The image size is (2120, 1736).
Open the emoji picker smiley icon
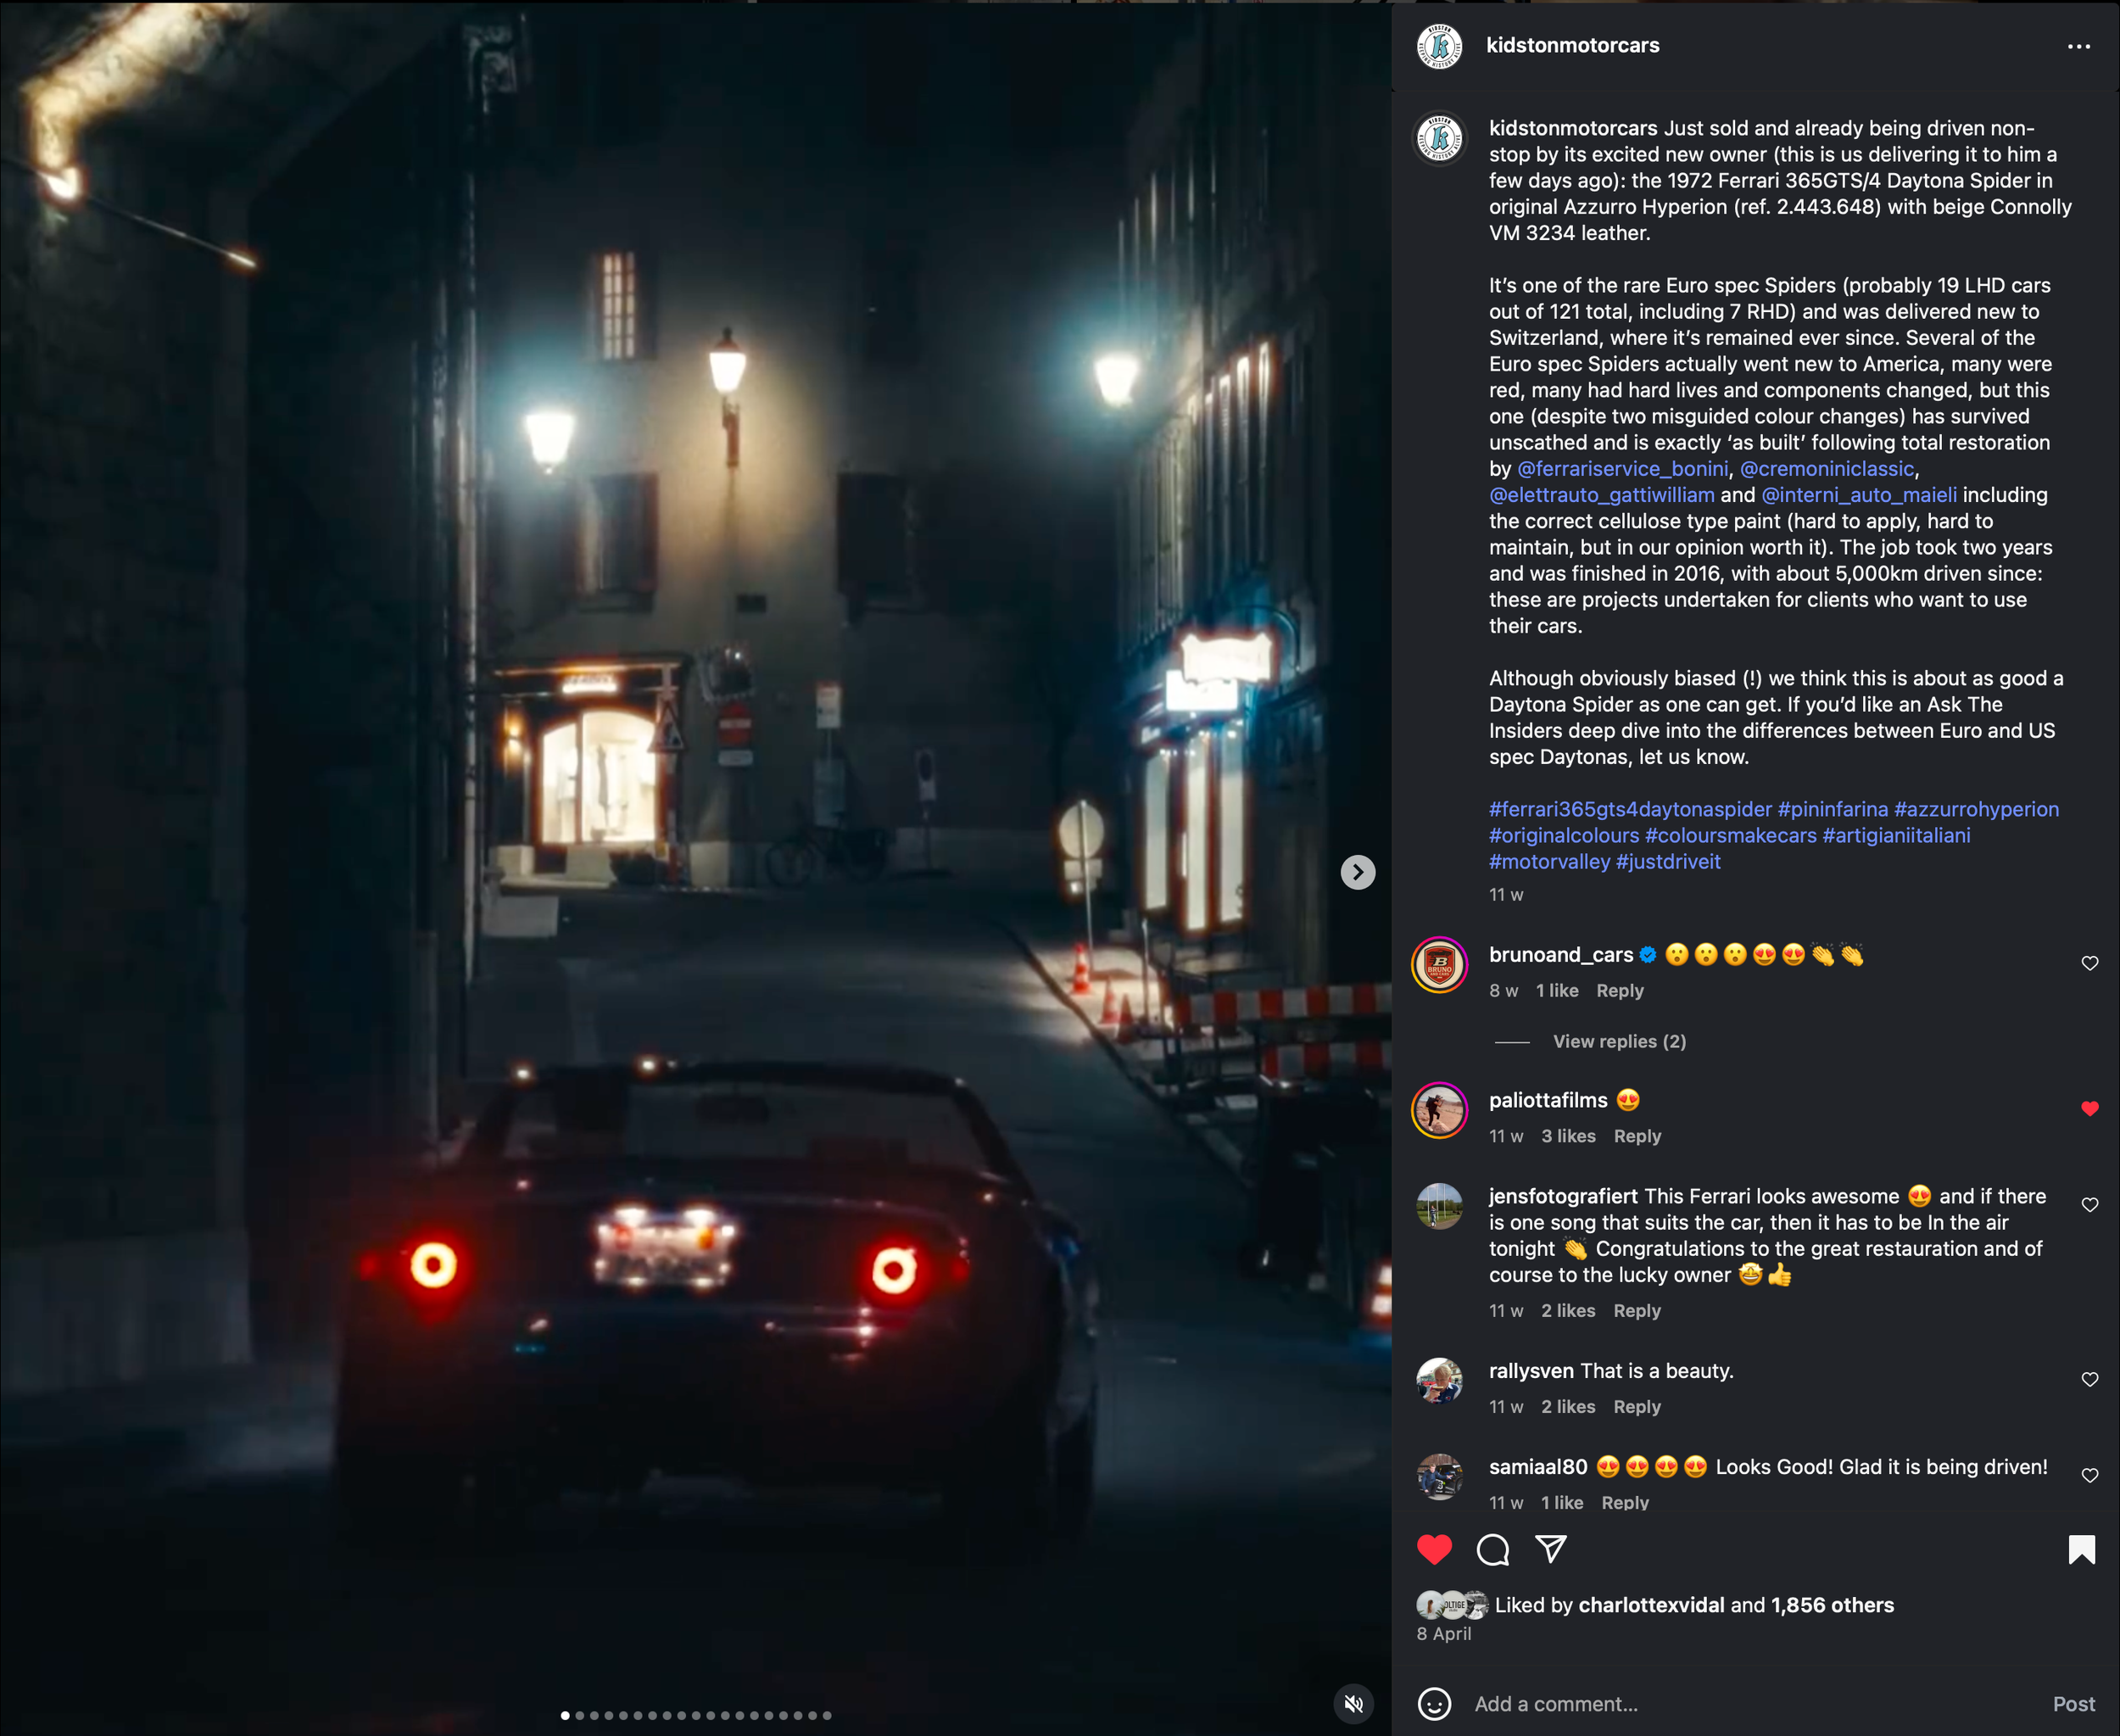1434,1704
